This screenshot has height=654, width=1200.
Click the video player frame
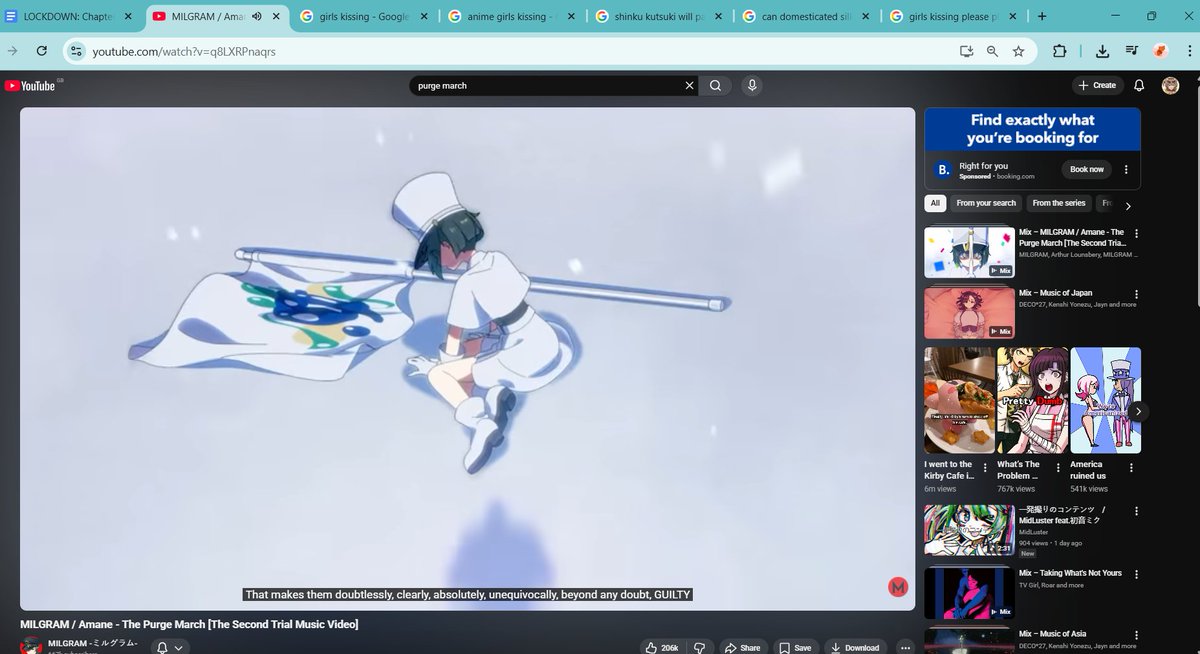point(467,358)
